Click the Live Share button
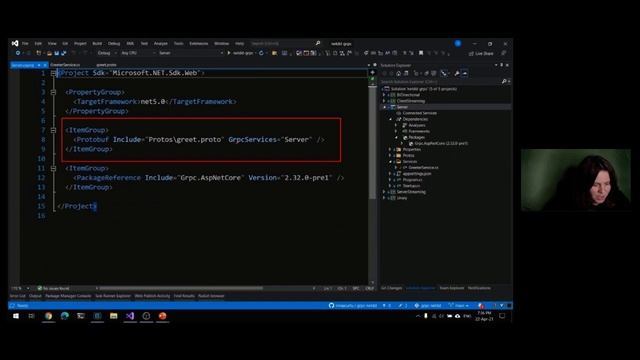 481,53
